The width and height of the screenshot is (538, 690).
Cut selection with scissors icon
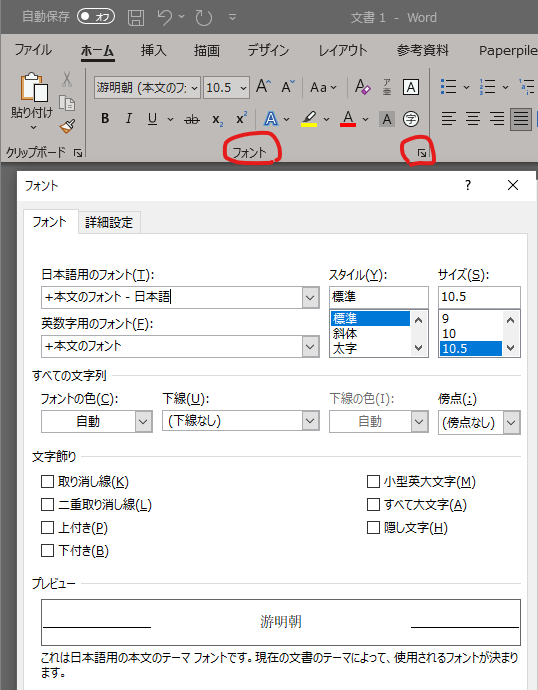click(67, 79)
